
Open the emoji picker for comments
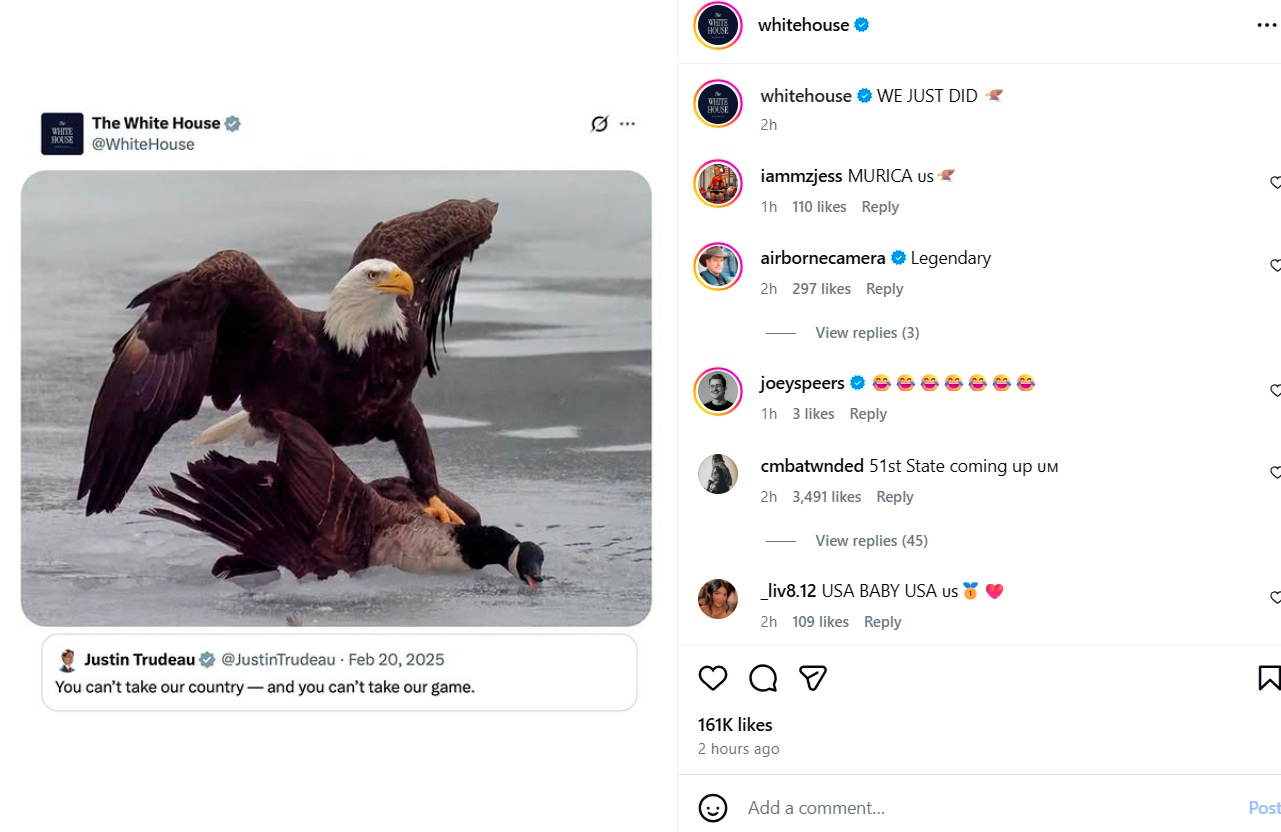(713, 807)
